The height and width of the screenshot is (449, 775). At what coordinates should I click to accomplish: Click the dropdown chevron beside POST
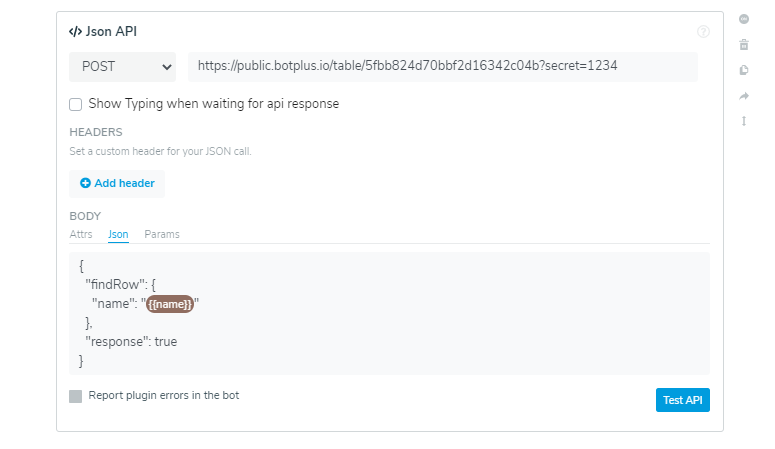click(167, 67)
